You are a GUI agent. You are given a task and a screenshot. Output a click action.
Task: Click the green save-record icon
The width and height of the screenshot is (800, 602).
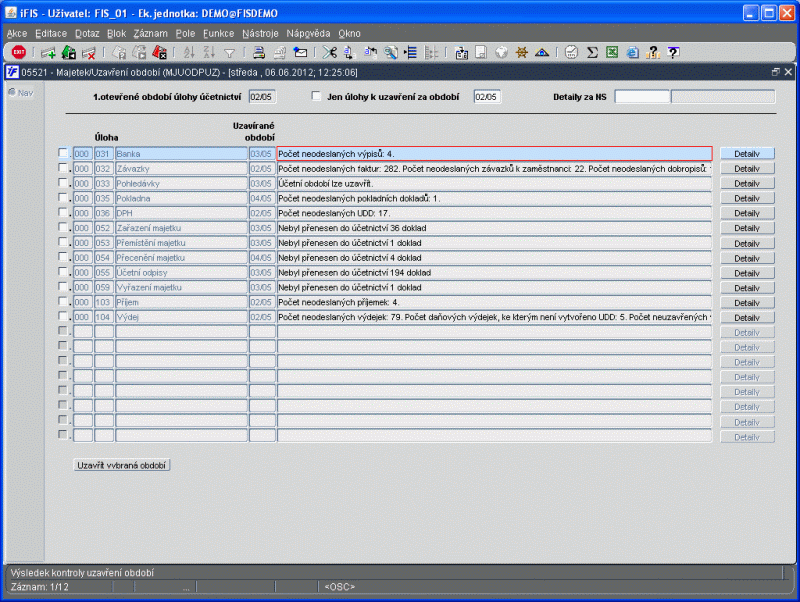pos(68,53)
